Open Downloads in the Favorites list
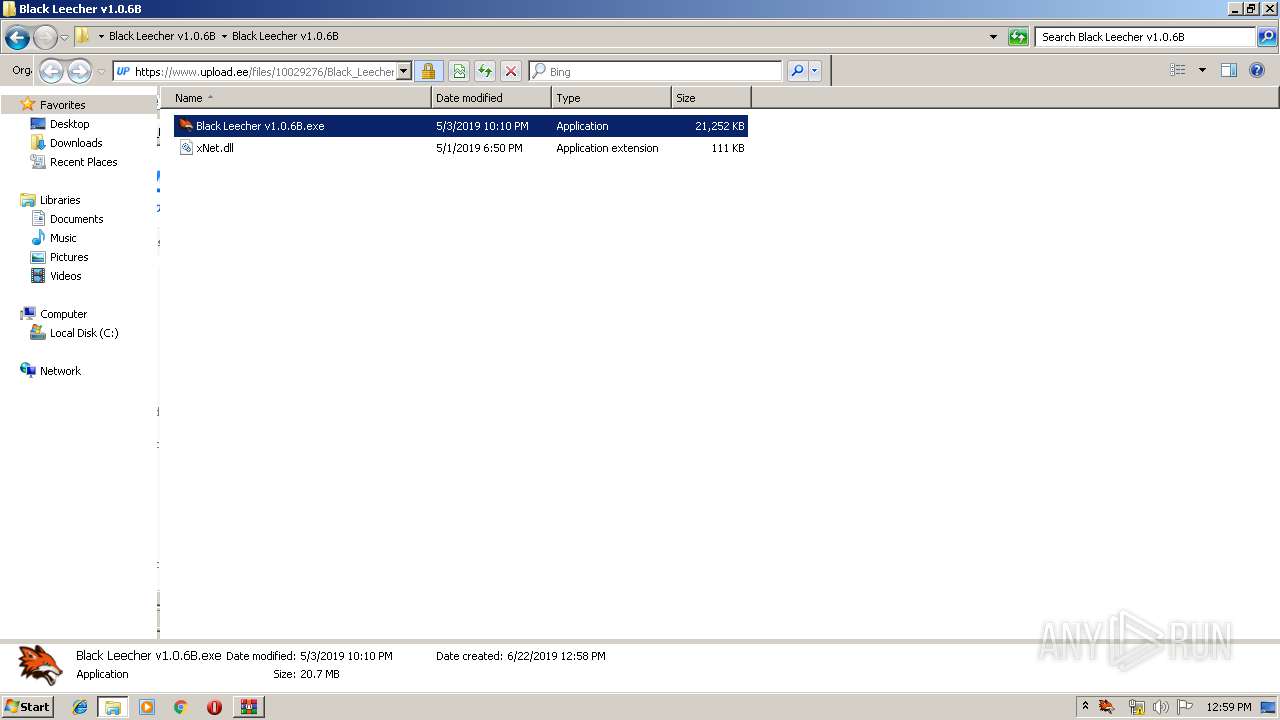This screenshot has height=720, width=1280. coord(76,143)
